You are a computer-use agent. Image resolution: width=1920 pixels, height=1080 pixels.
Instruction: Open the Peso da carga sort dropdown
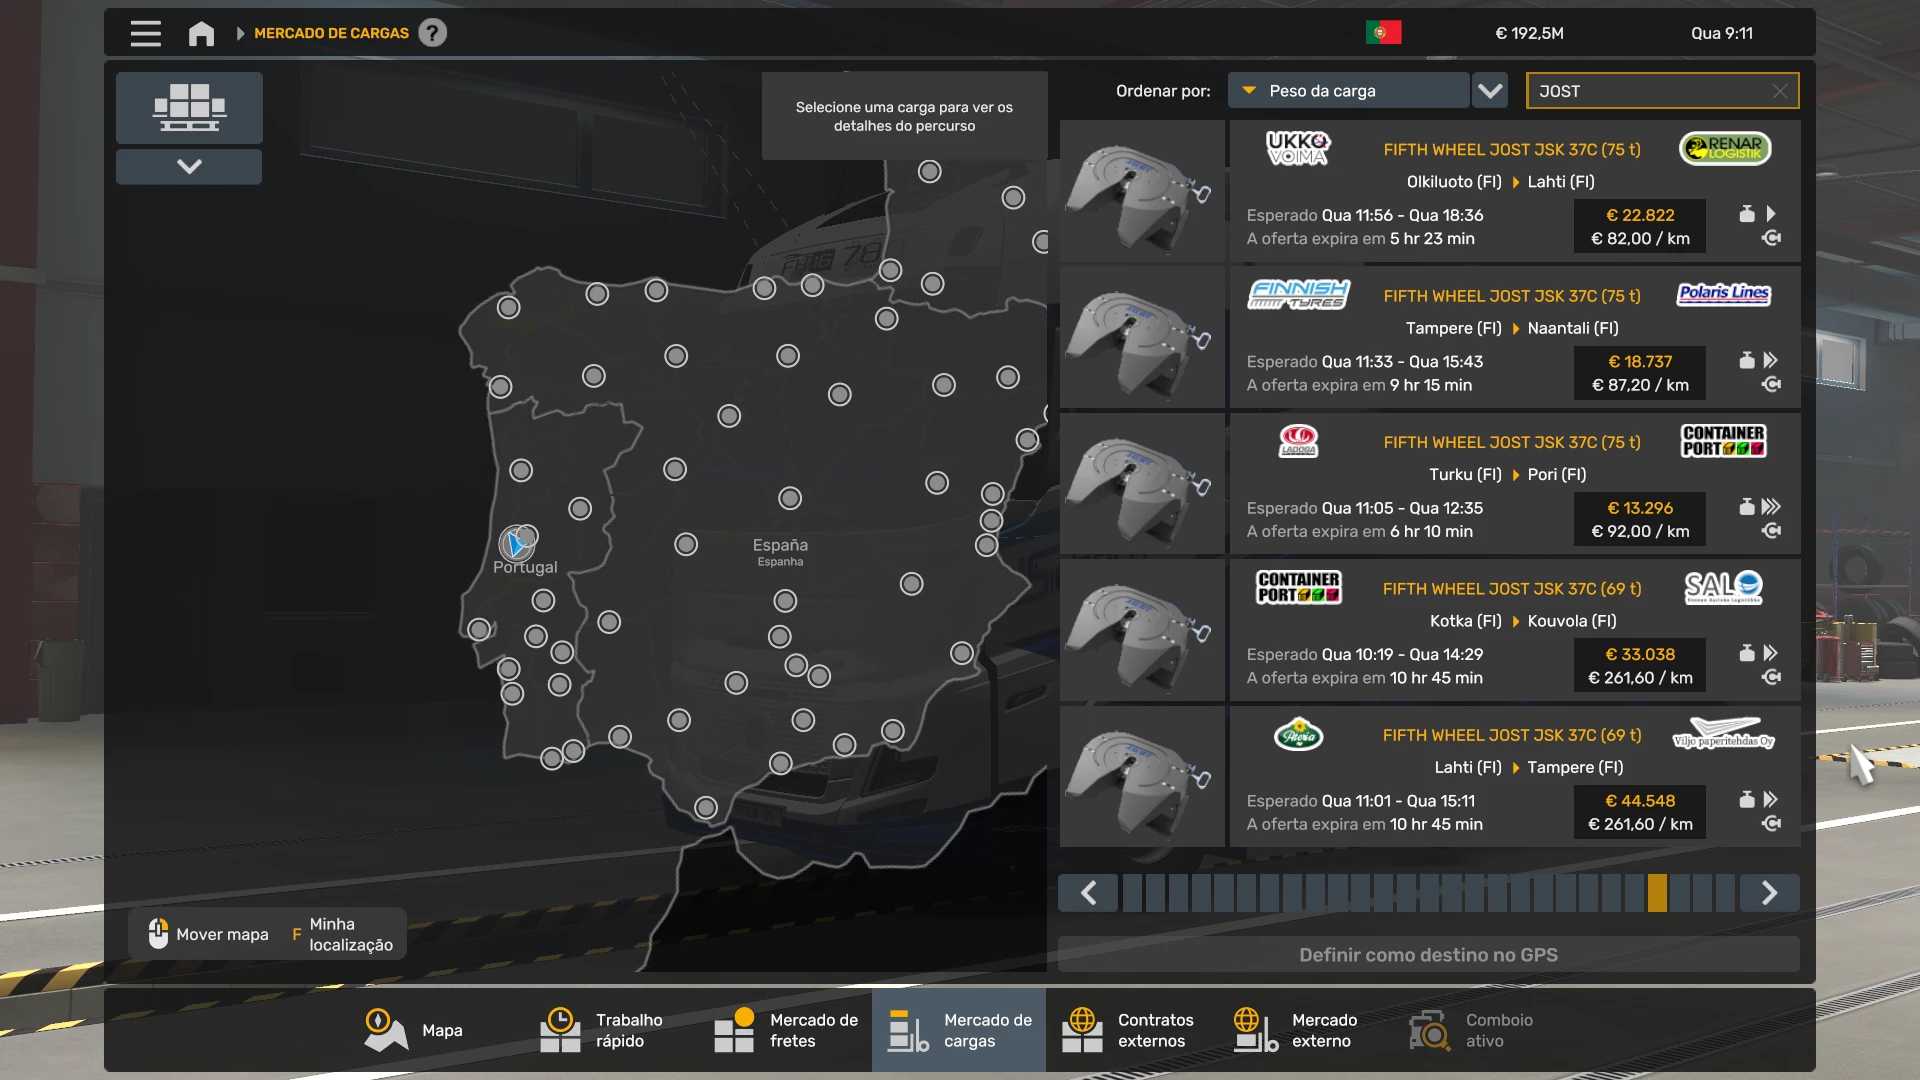coord(1347,91)
